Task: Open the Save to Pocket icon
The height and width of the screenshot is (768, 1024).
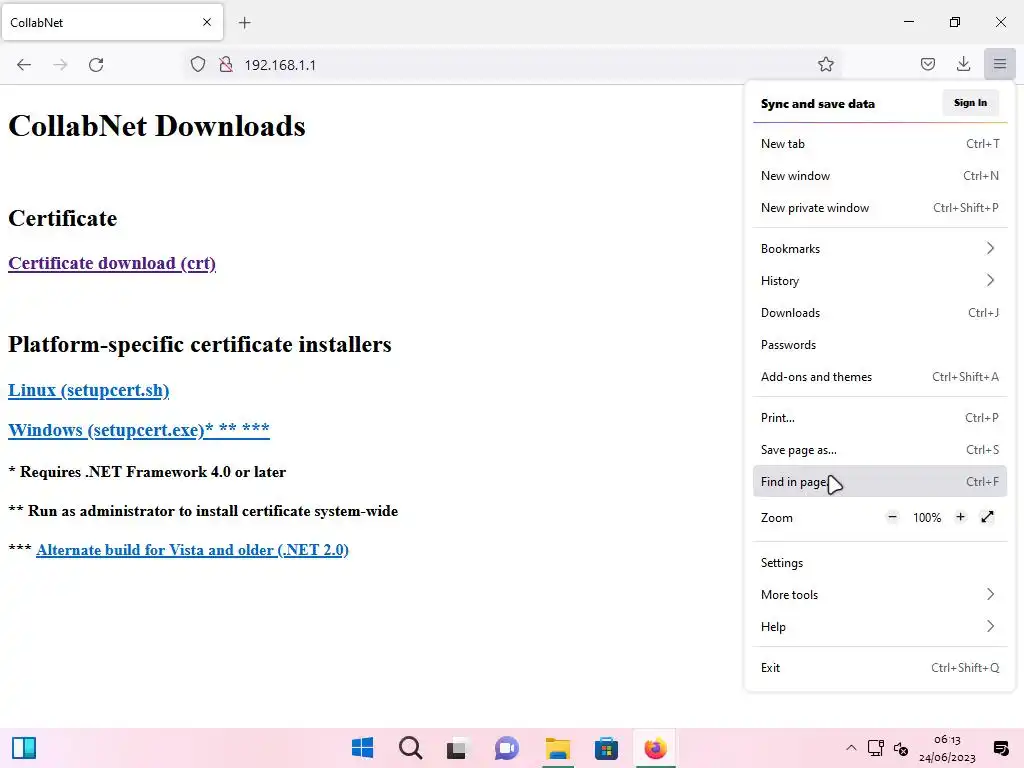Action: [x=927, y=64]
